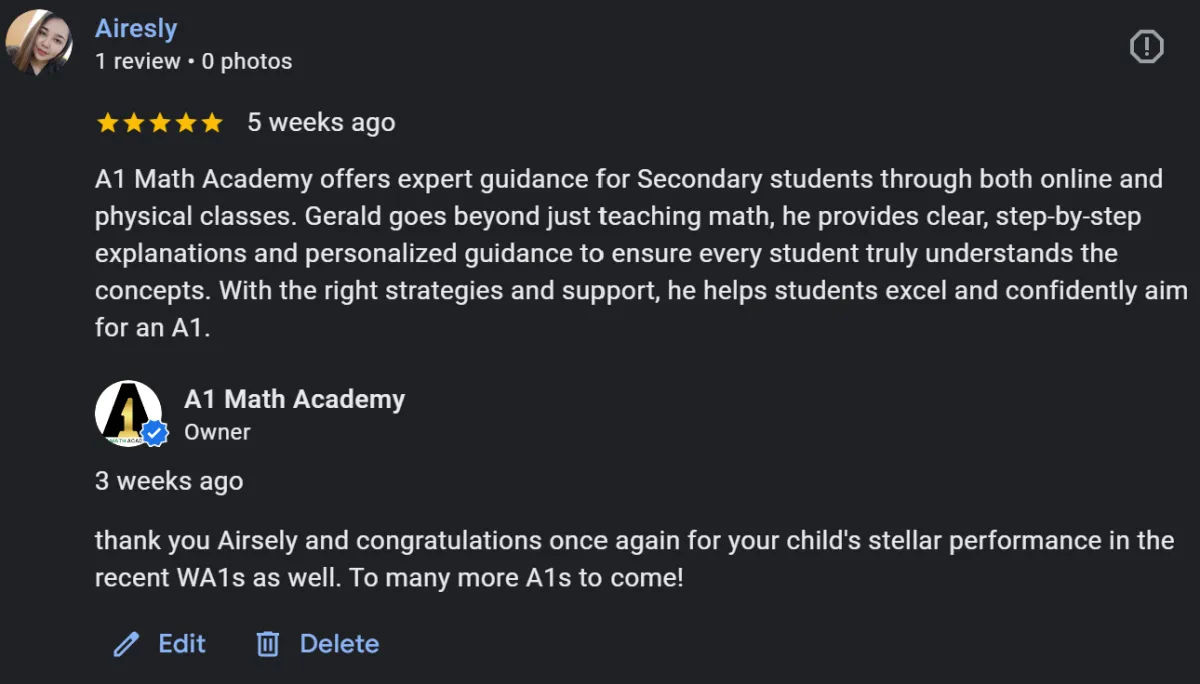
Task: Open the A1 Math Academy logo avatar
Action: 126,412
